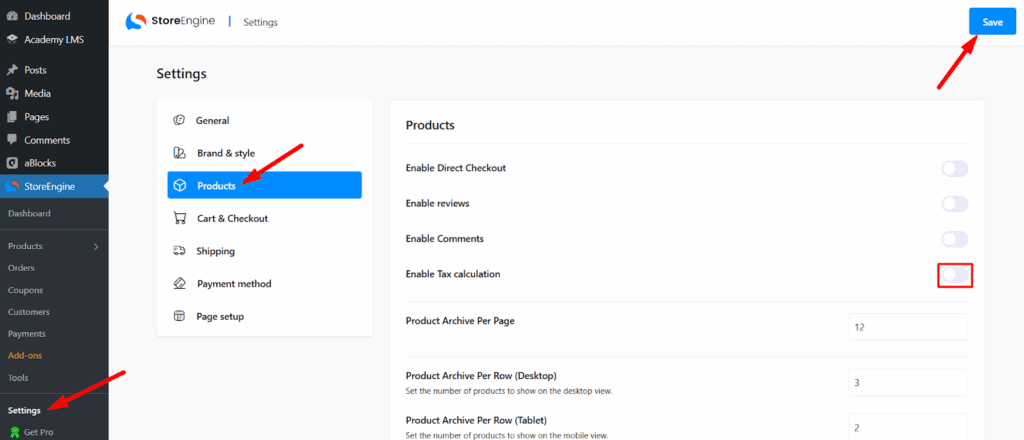This screenshot has height=440, width=1024.
Task: Open Settings in StoreEngine sidebar menu
Action: click(x=24, y=410)
